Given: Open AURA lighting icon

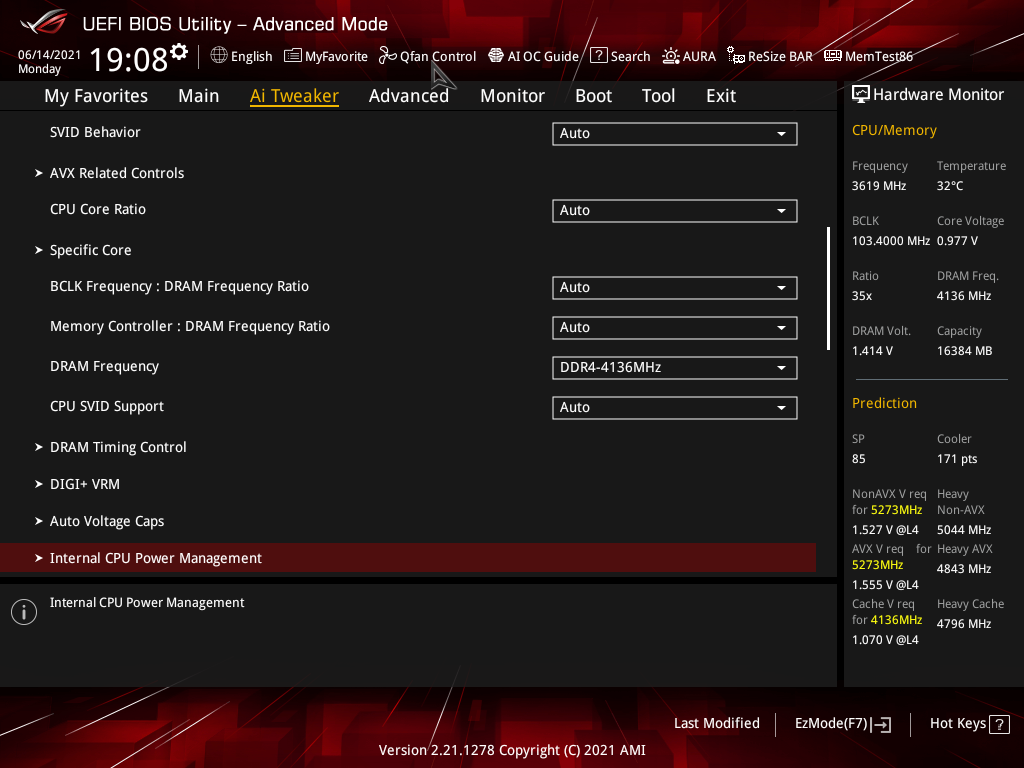Looking at the screenshot, I should [x=671, y=56].
